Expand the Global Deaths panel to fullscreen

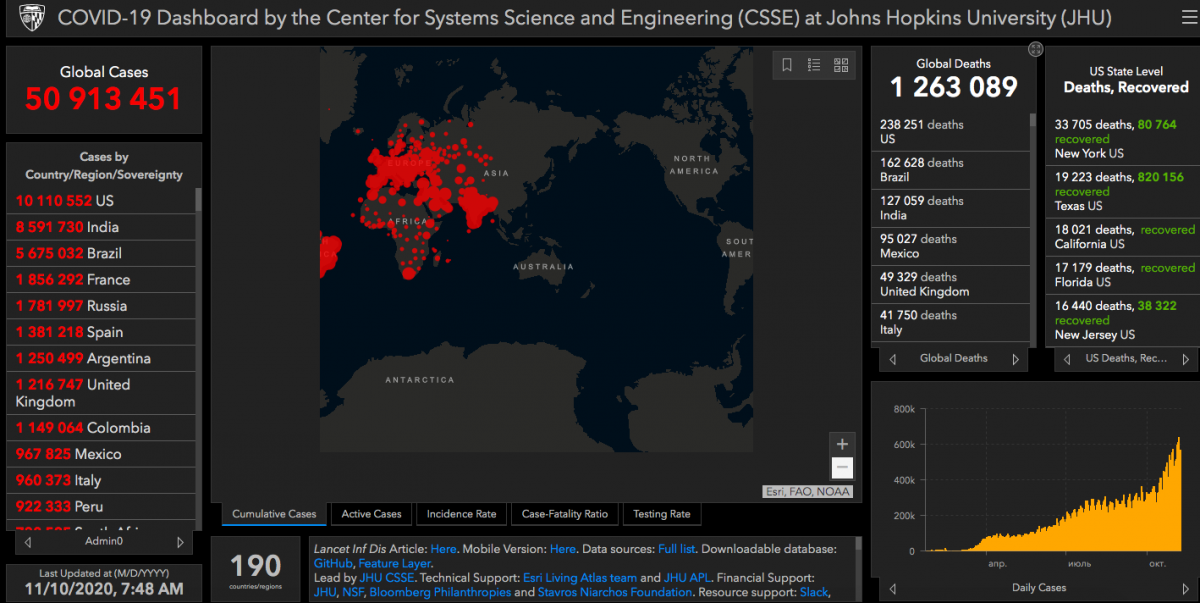click(1035, 49)
